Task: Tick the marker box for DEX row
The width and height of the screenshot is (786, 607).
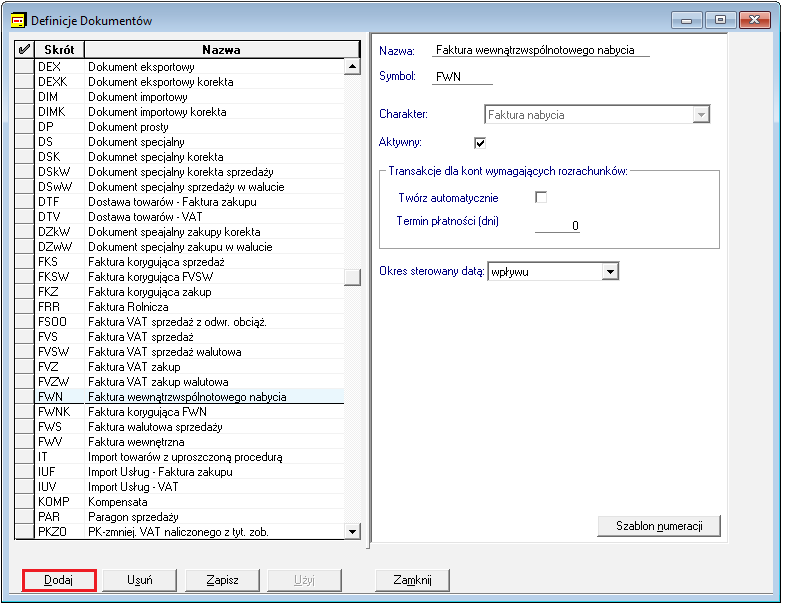Action: pos(24,67)
